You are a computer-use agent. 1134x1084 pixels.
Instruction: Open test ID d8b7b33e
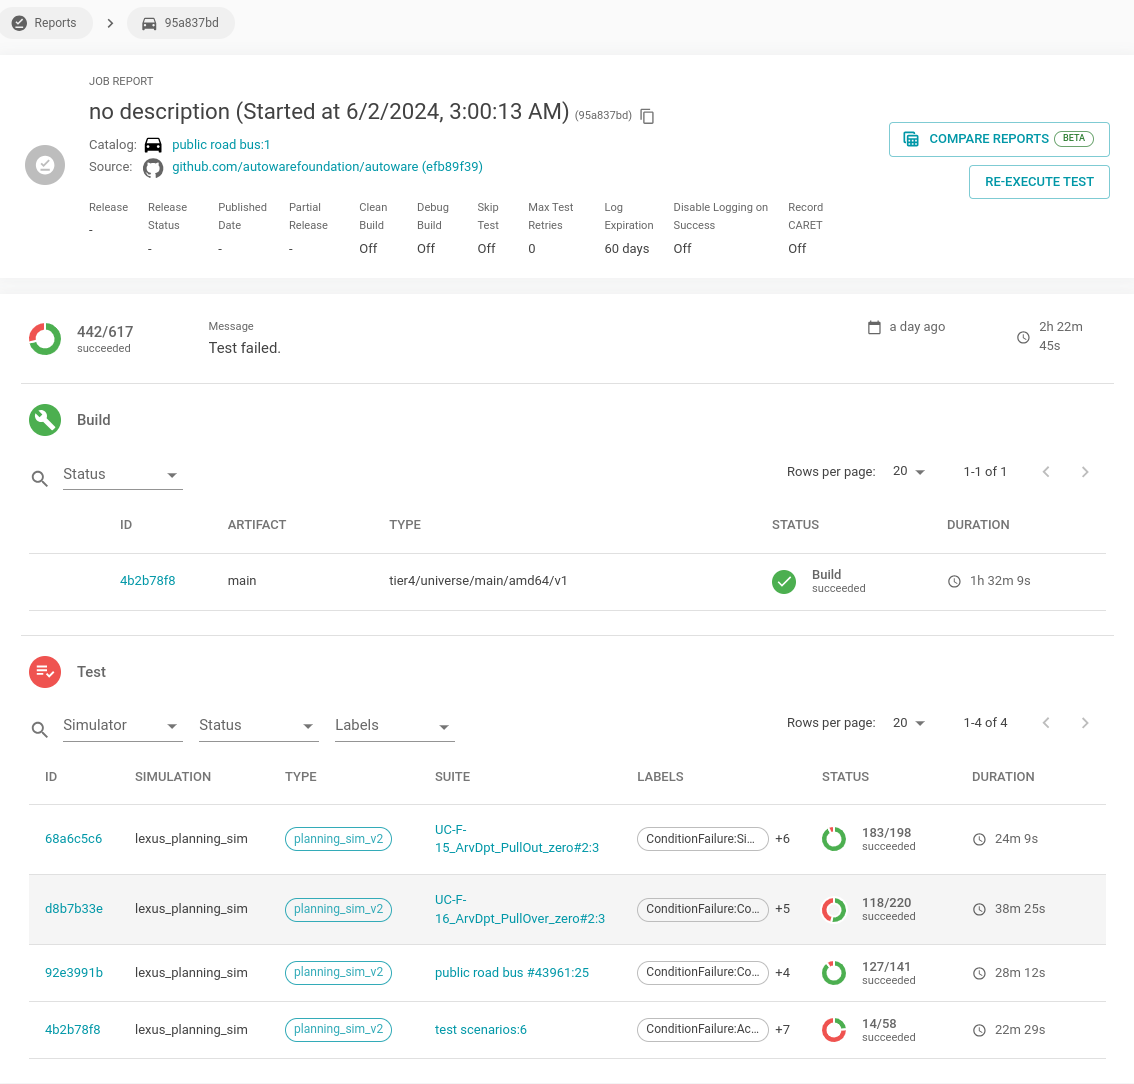pos(74,909)
